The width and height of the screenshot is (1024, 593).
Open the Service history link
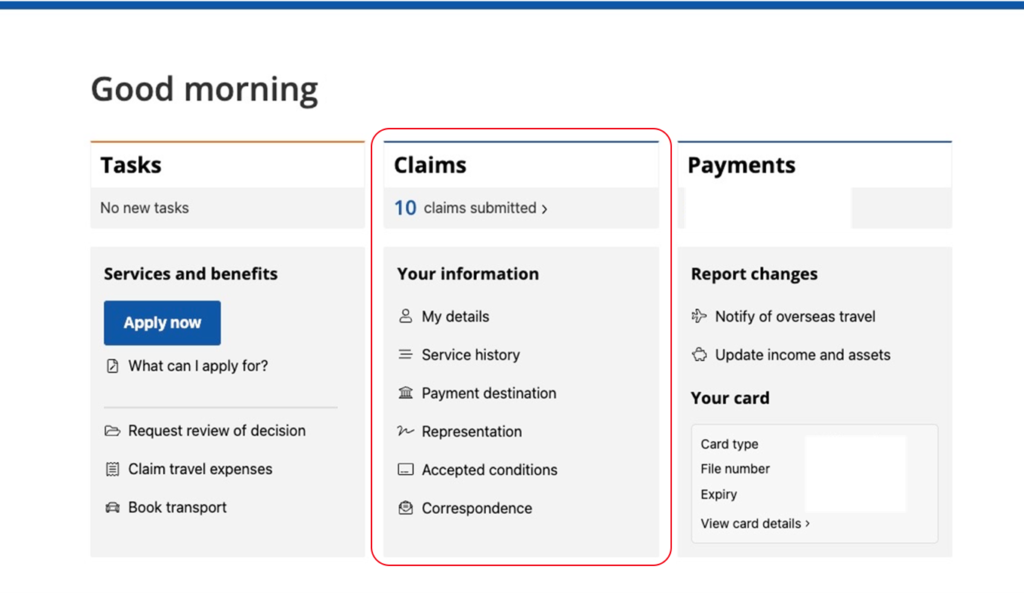coord(470,355)
